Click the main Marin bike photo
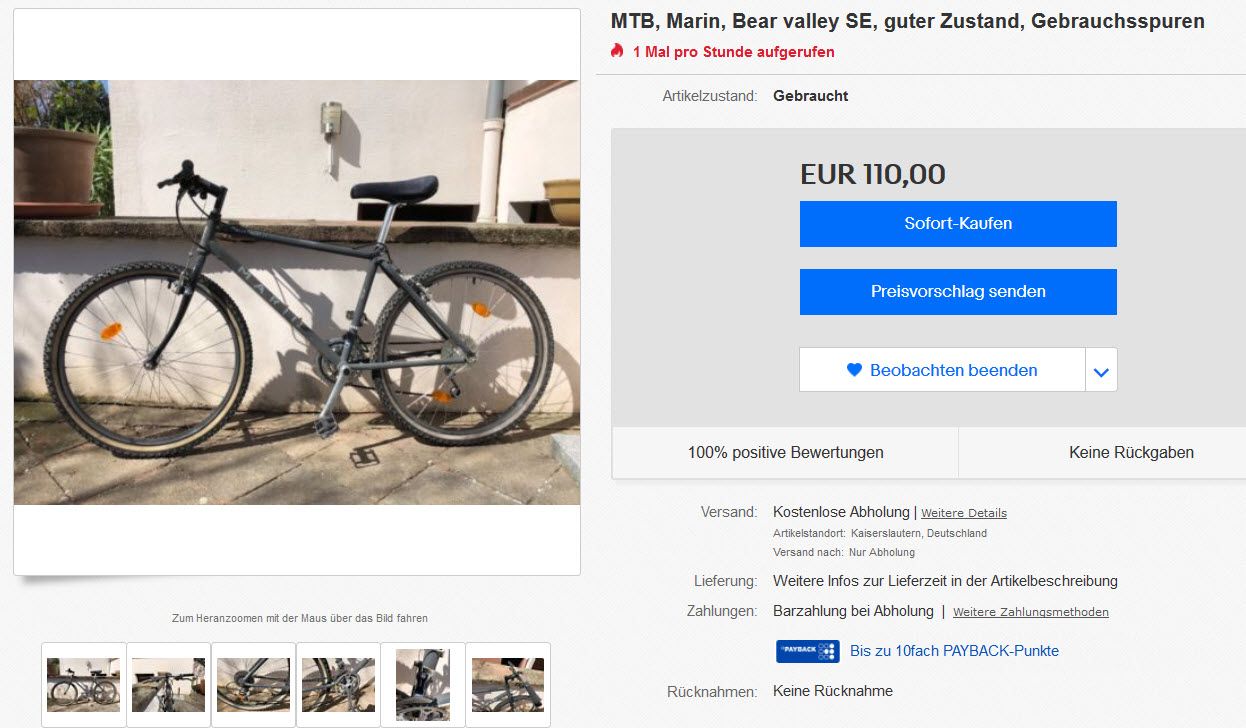Screen dimensions: 1246x728 point(297,292)
